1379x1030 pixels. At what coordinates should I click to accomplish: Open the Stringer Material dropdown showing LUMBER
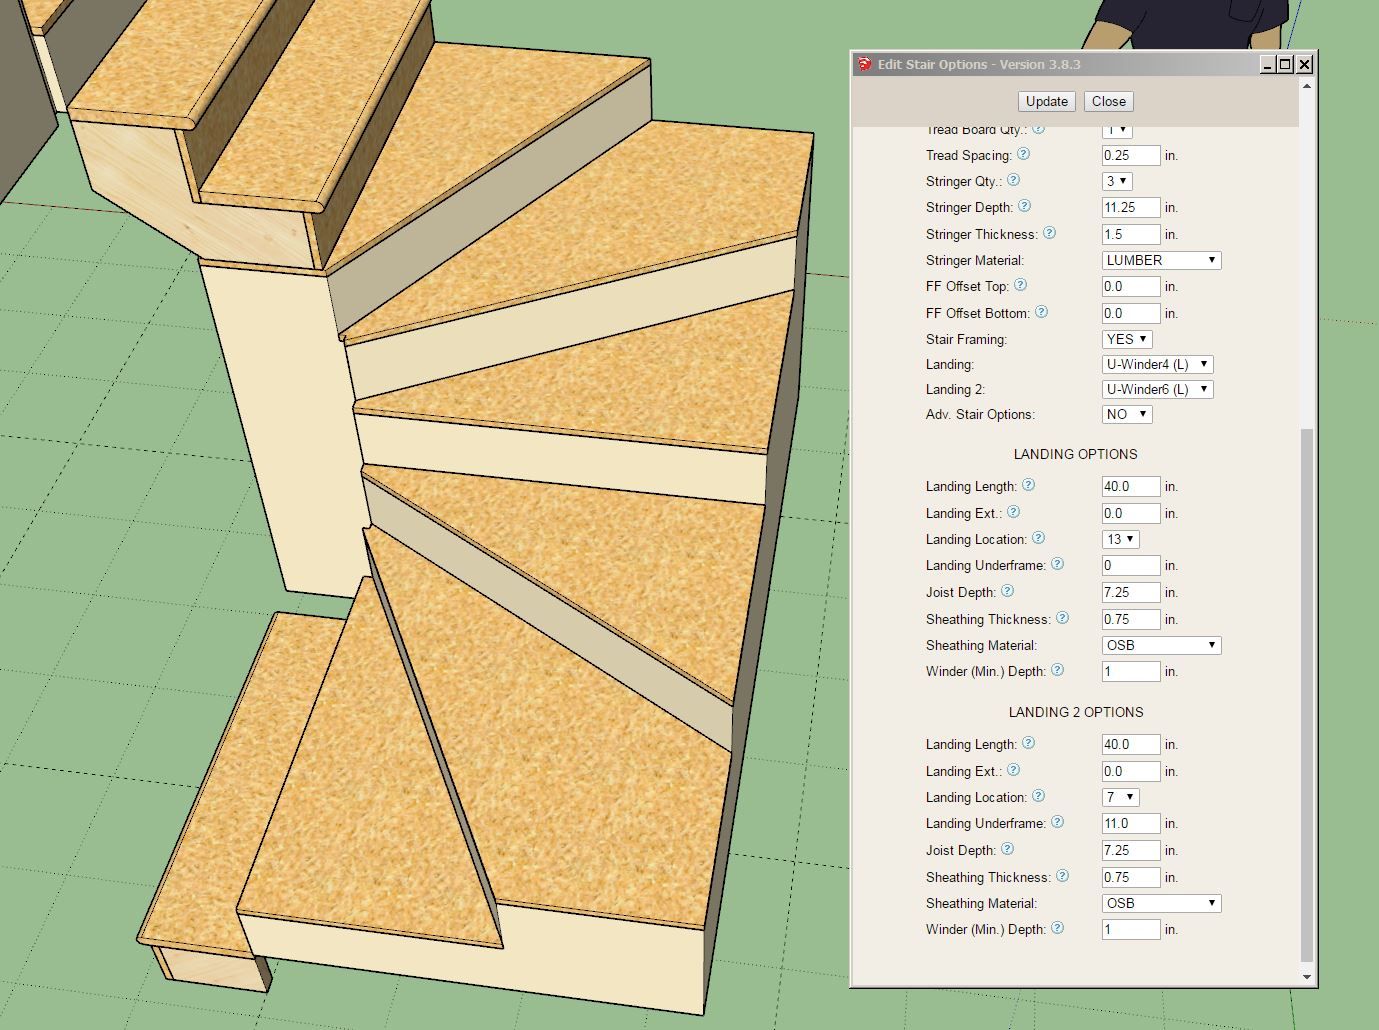[x=1161, y=260]
